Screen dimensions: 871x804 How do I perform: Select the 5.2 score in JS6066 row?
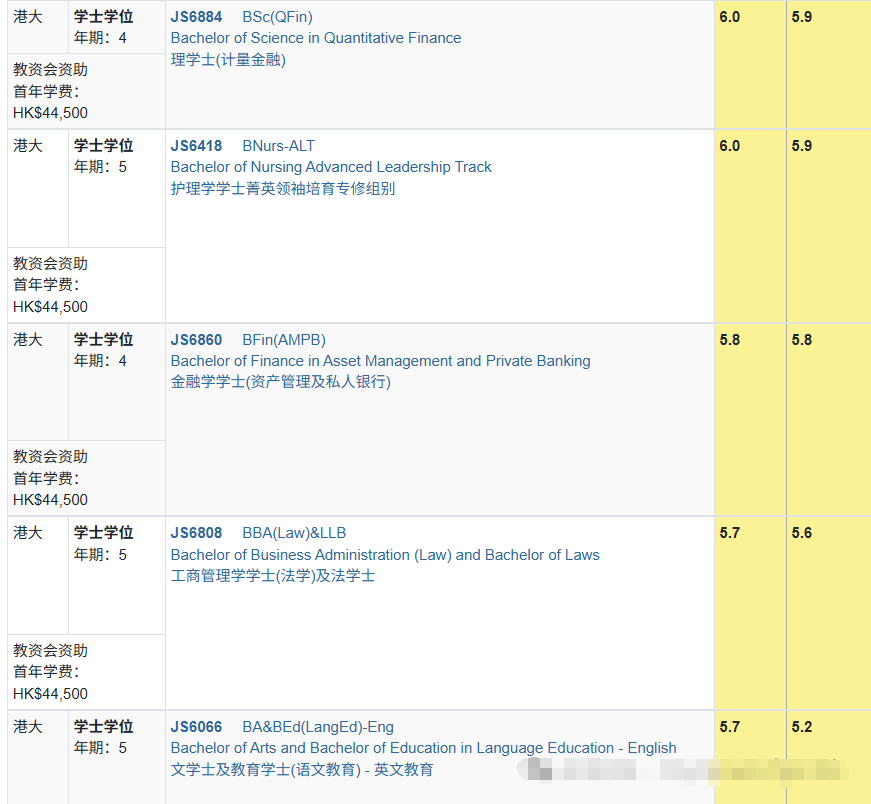pyautogui.click(x=802, y=727)
